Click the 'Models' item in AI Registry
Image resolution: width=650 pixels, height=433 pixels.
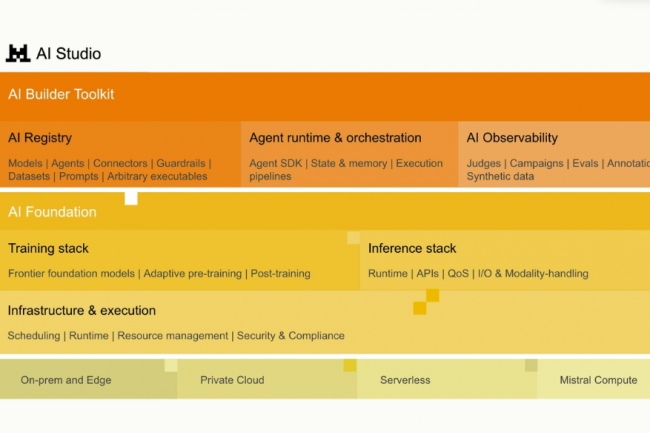pos(25,163)
